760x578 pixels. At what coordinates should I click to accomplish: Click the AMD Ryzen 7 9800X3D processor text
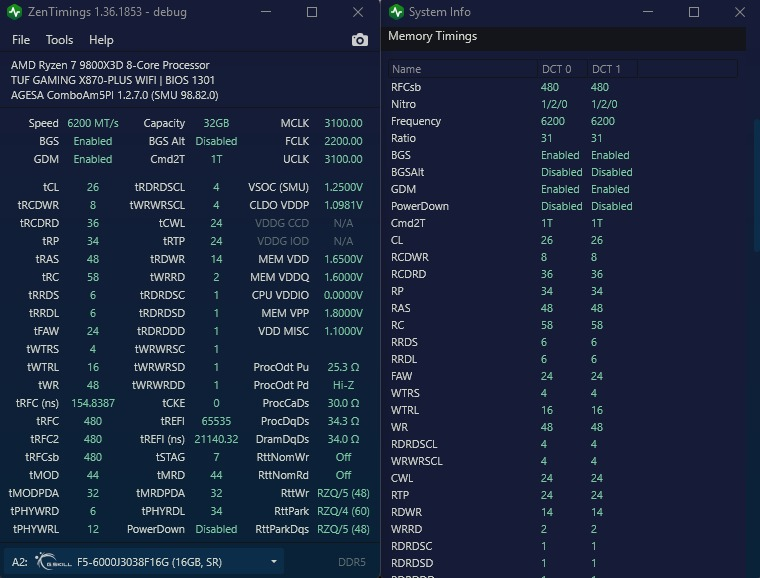pyautogui.click(x=110, y=65)
